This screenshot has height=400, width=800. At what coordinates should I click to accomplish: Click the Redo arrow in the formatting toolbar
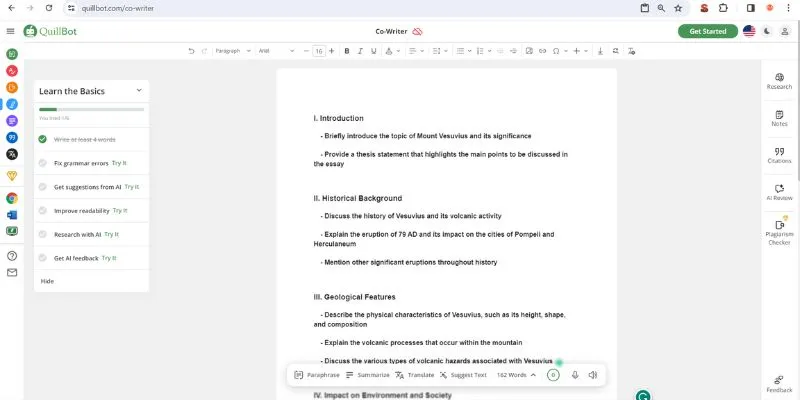tap(205, 51)
